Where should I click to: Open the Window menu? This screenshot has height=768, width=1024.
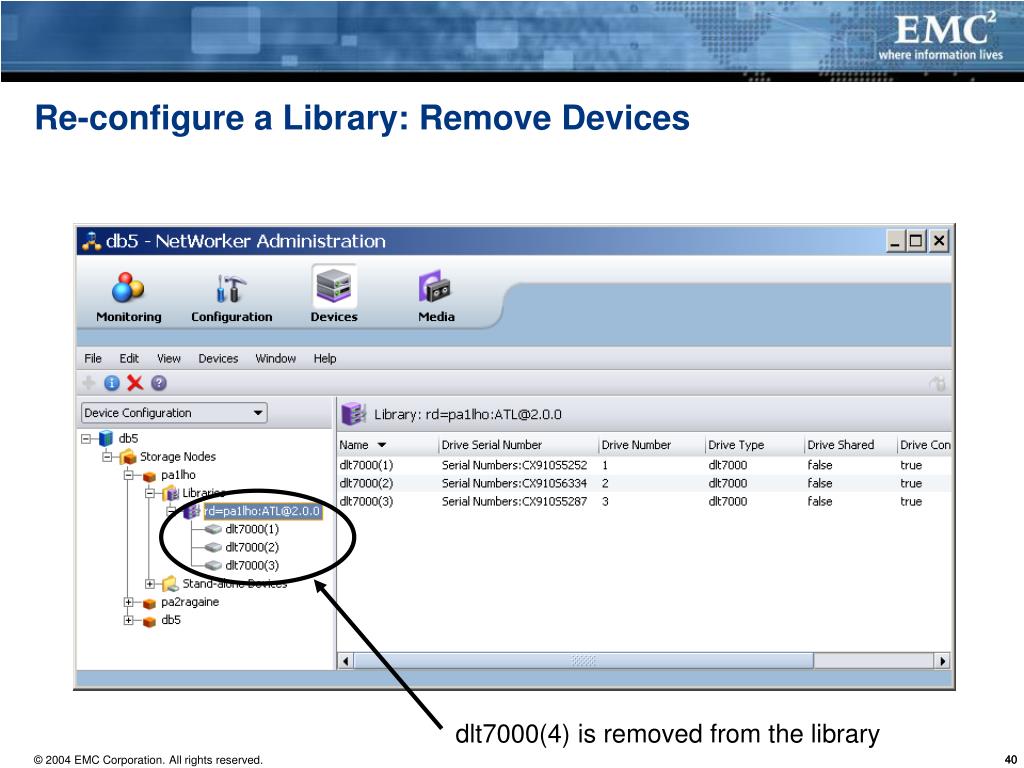pos(276,359)
